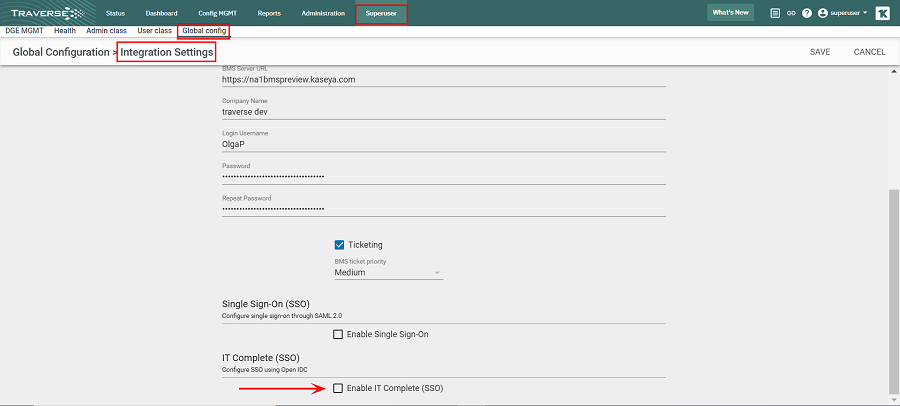Click the Company Name field
900x406 pixels.
coord(444,112)
